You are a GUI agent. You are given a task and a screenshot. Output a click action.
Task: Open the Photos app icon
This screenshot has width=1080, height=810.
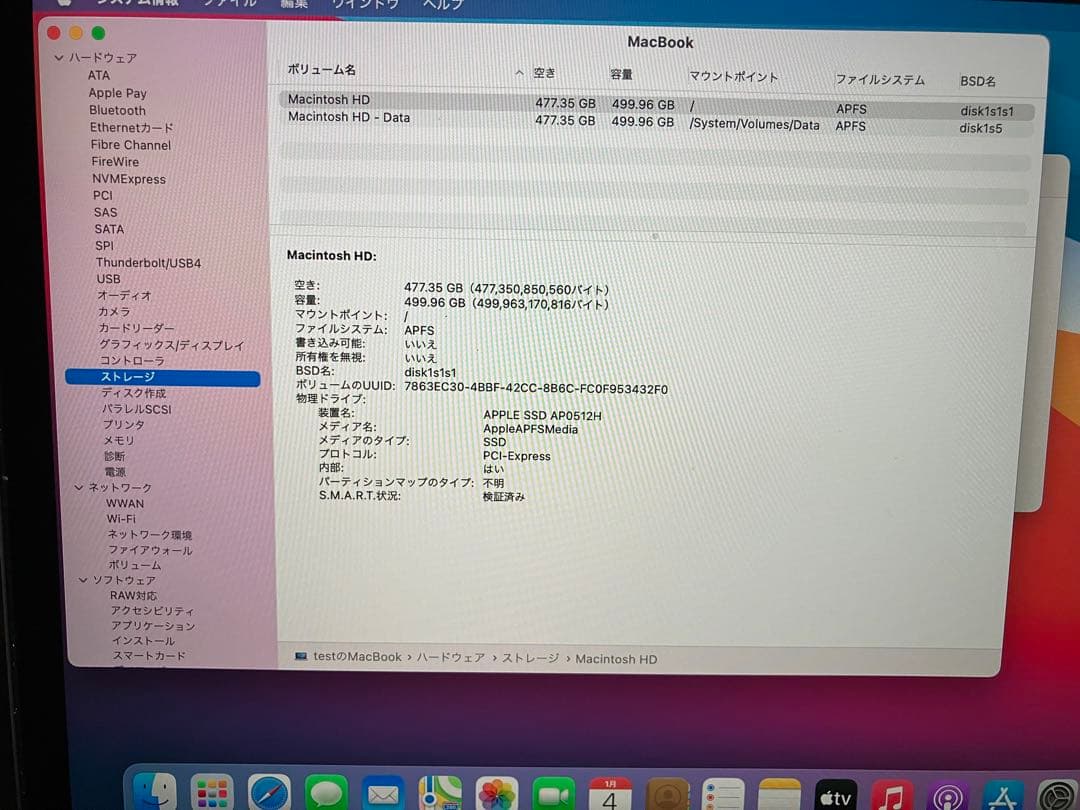(x=497, y=796)
